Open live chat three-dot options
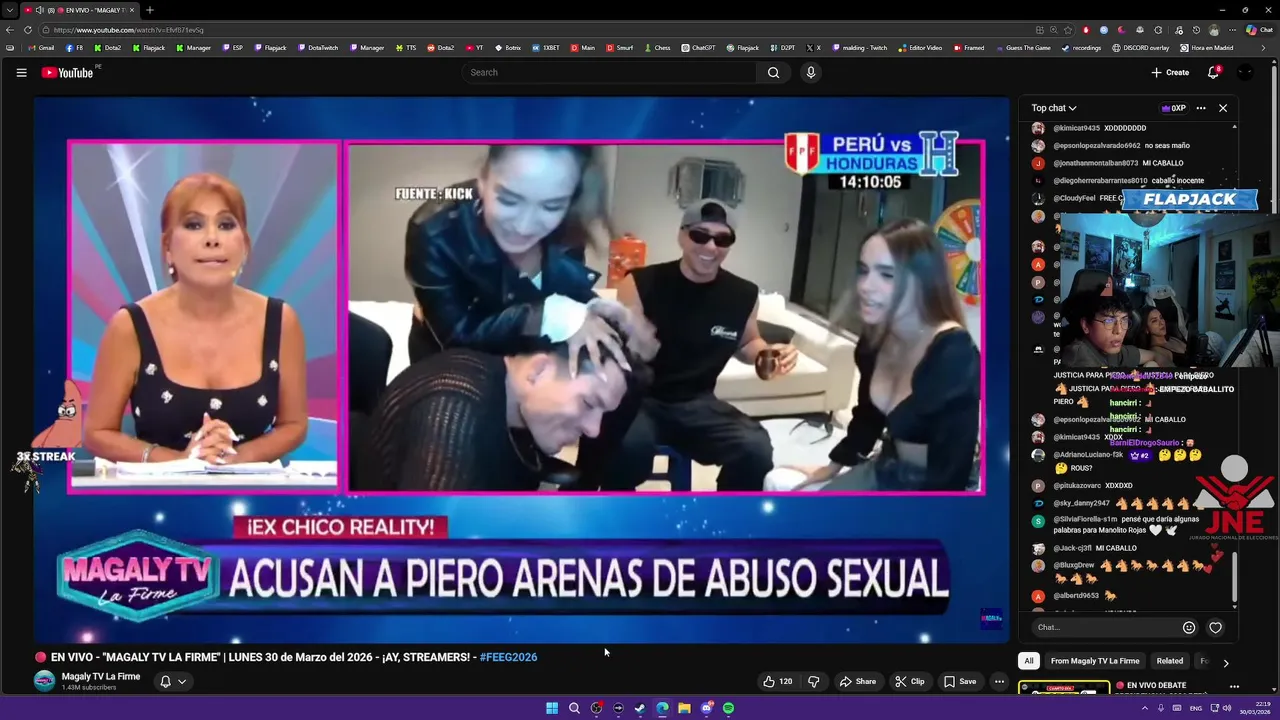Screen dimensions: 1280x720 pos(1201,108)
